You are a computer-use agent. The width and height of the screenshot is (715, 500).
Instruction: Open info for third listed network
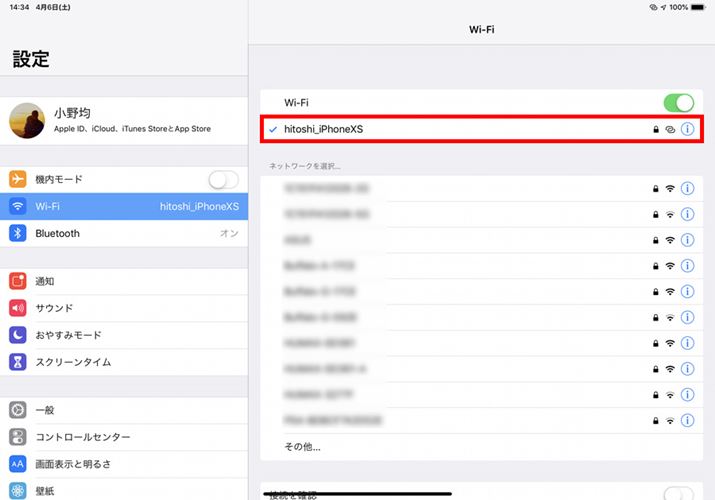[687, 240]
